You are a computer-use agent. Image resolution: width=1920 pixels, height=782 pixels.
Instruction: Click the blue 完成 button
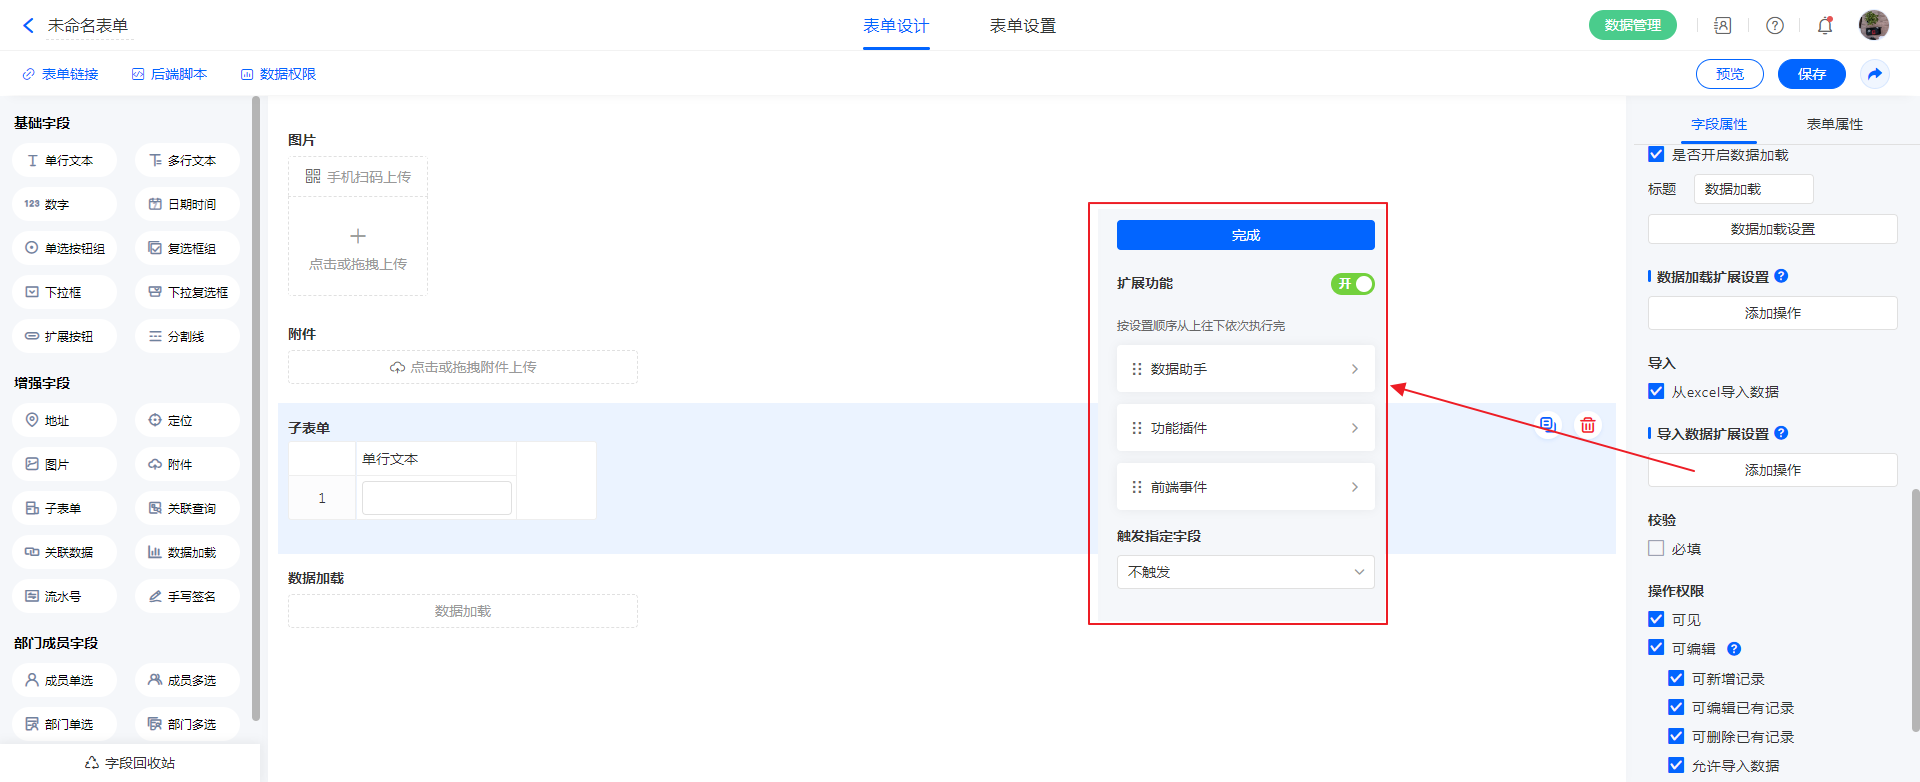(x=1245, y=235)
